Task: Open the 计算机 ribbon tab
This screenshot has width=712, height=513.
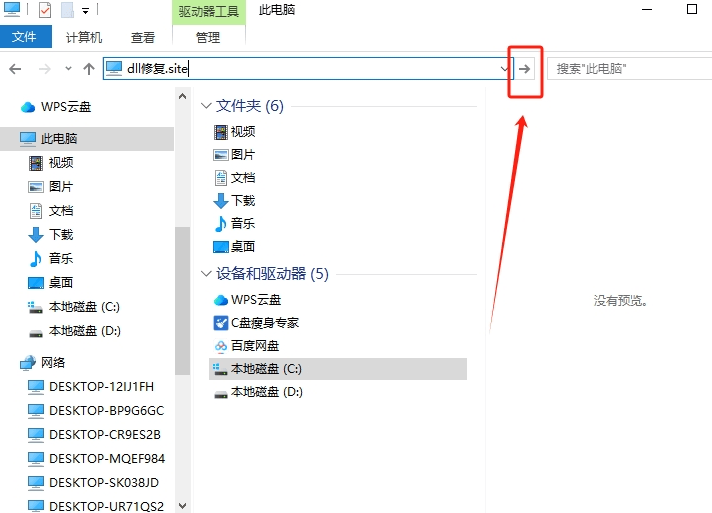Action: pos(84,37)
